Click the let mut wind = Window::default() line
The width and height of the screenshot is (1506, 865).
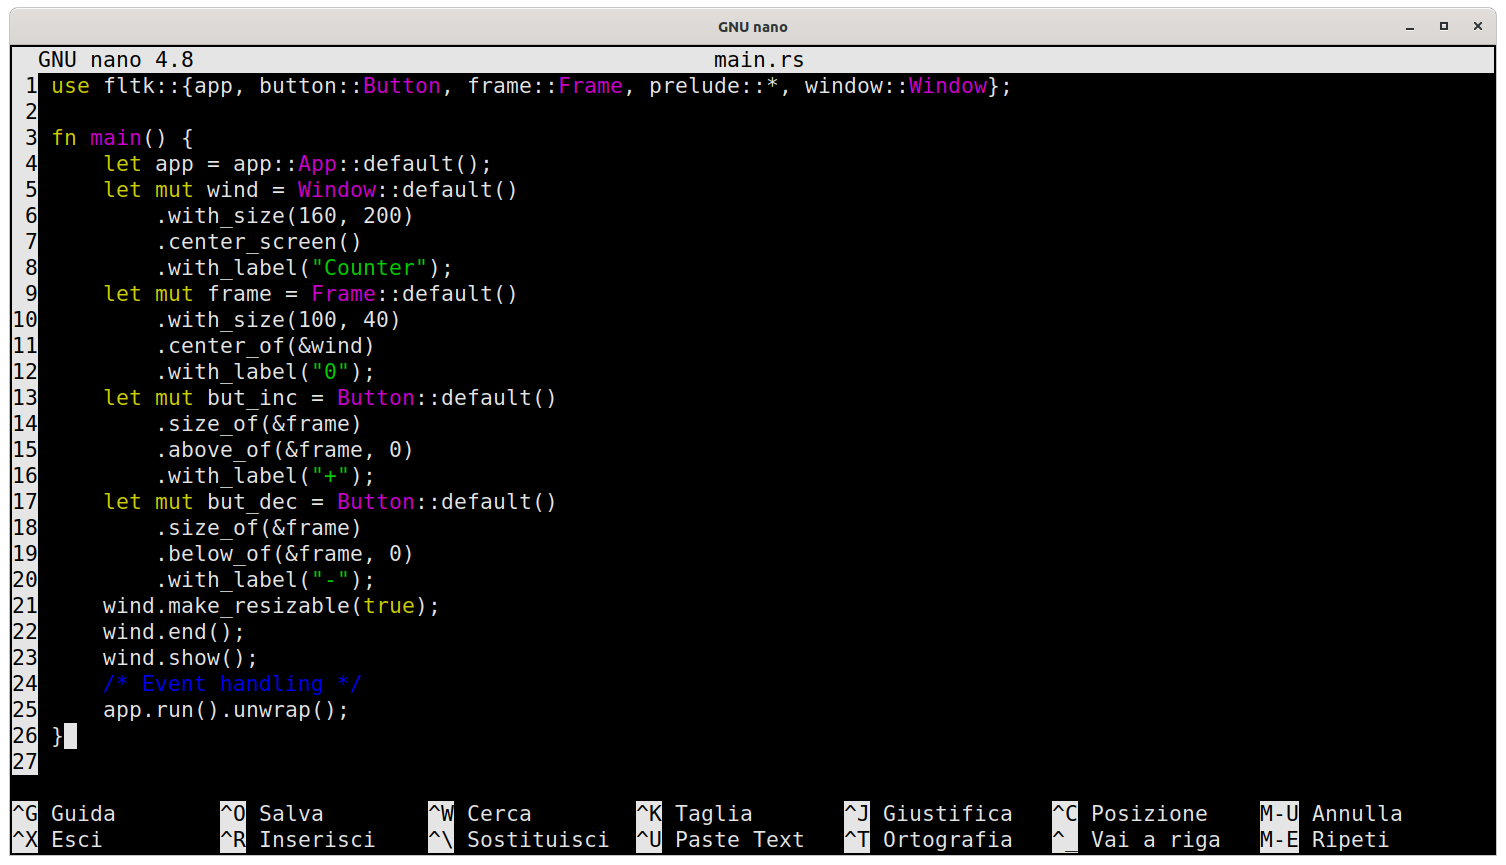(x=311, y=190)
